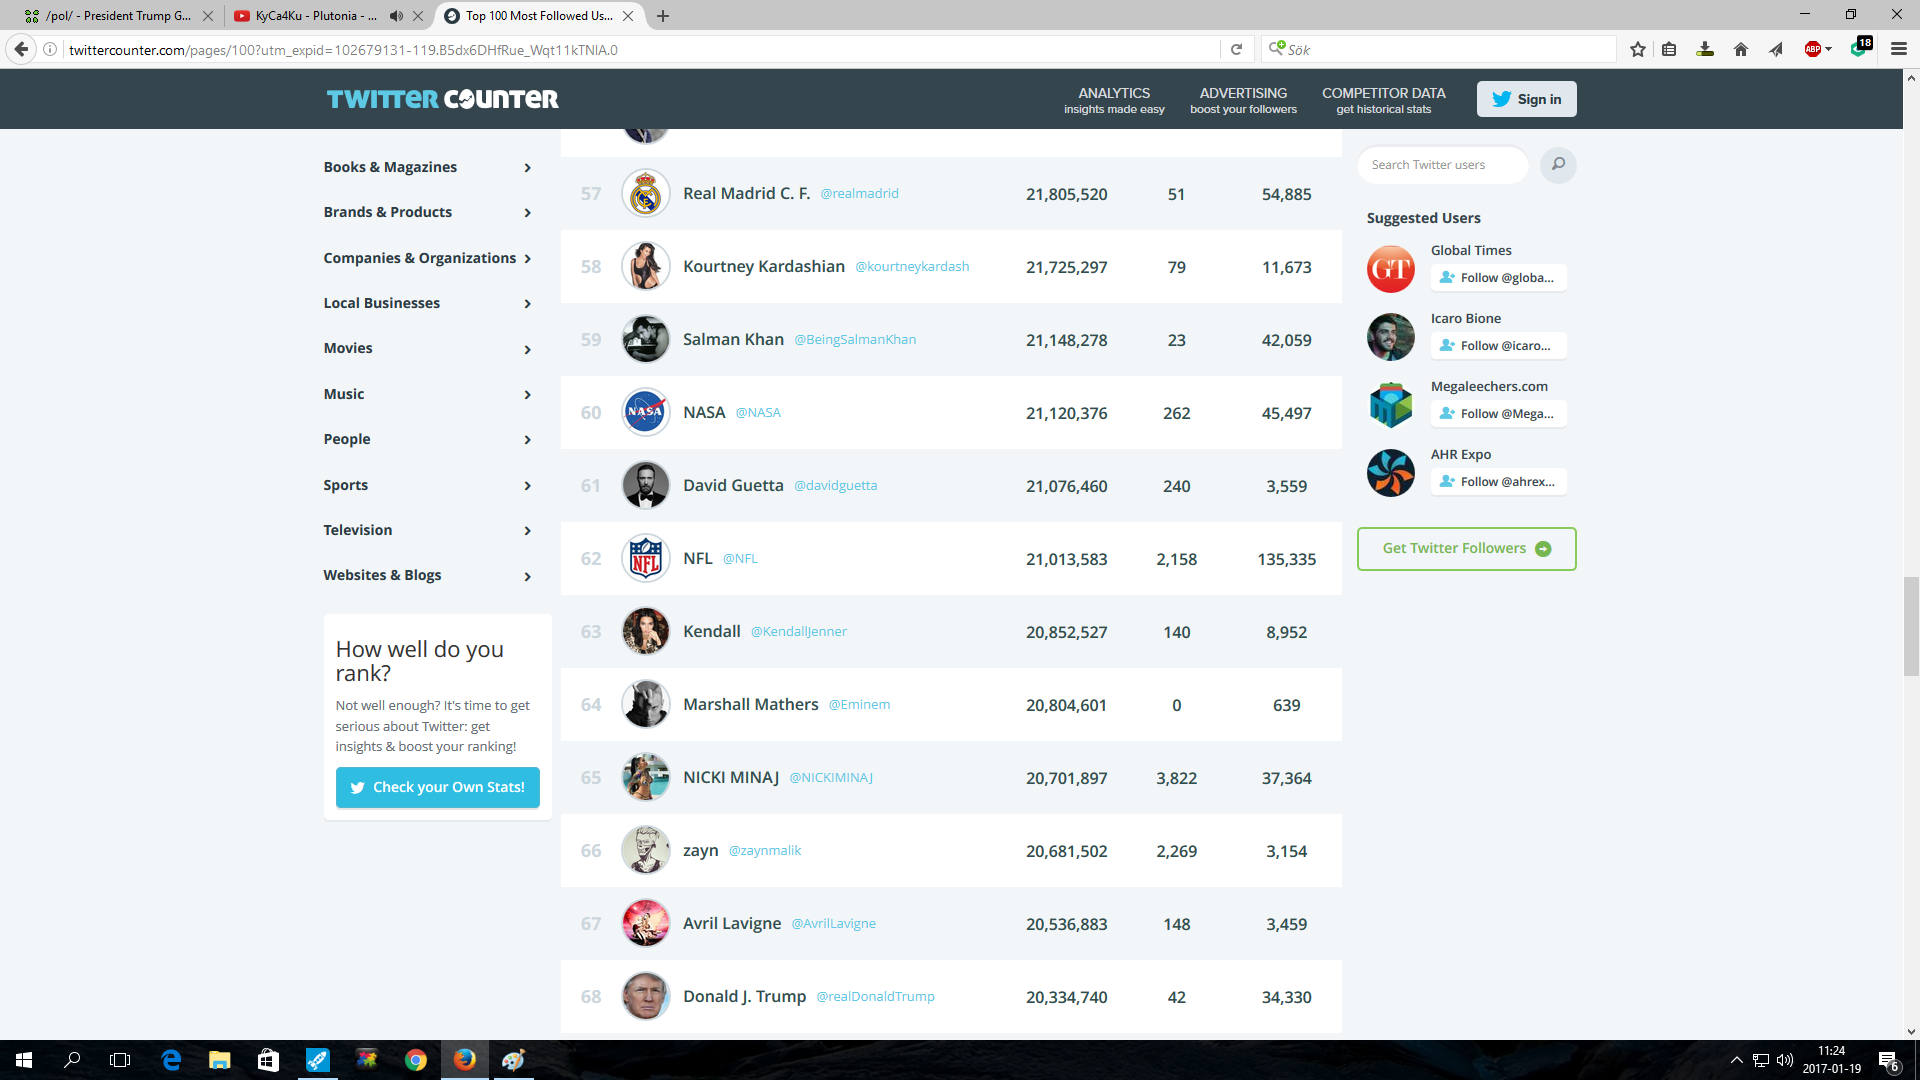Viewport: 1920px width, 1080px height.
Task: Click the Sign in button
Action: tap(1526, 99)
